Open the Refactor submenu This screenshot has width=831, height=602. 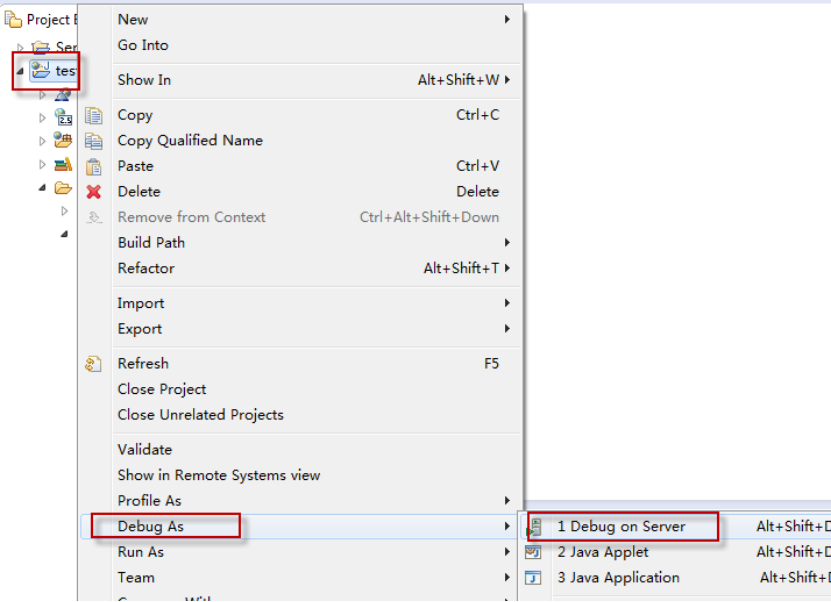[x=301, y=268]
